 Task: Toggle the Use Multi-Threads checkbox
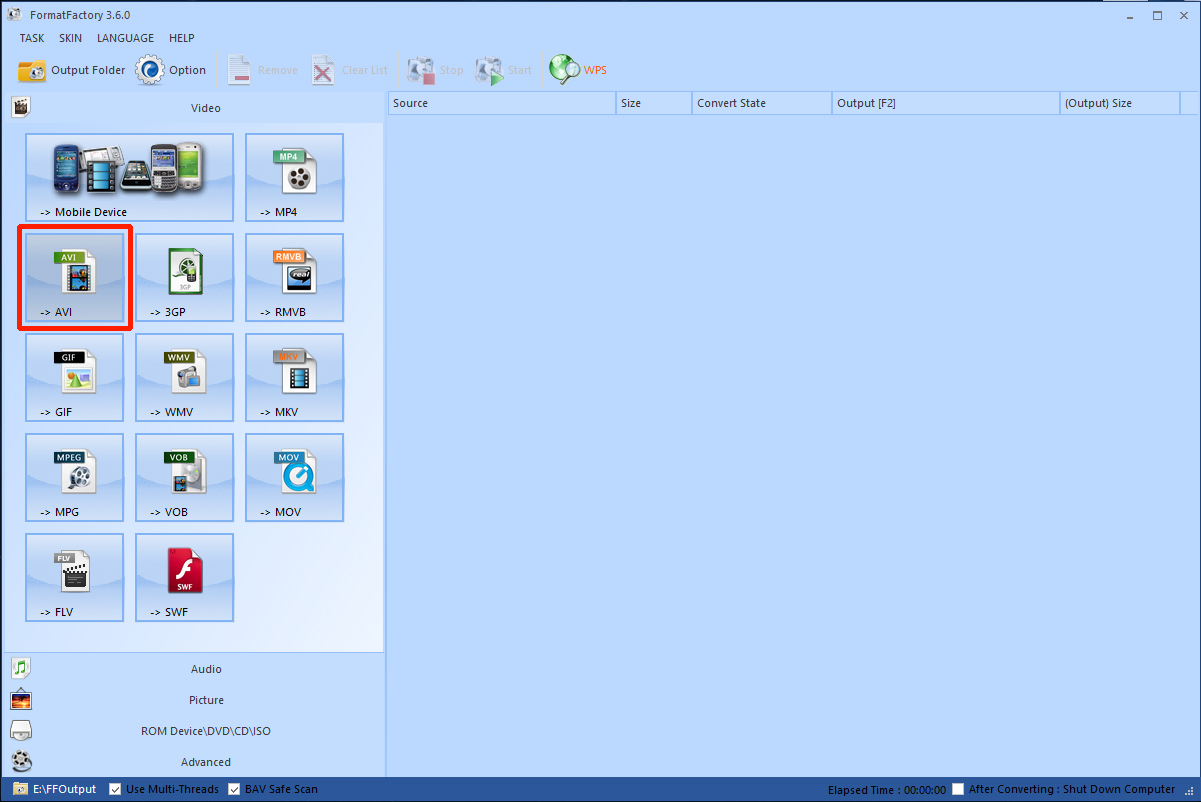click(115, 789)
